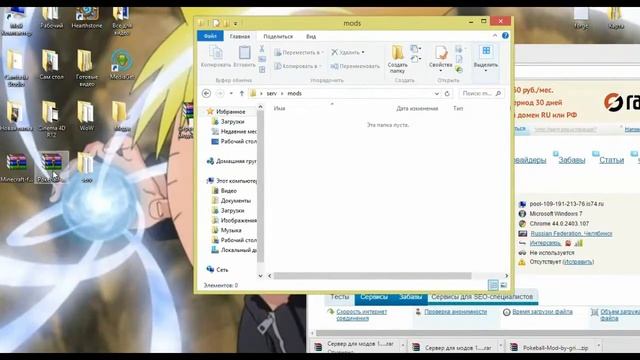Image resolution: width=640 pixels, height=360 pixels.
Task: Open the Статьи link in the browser
Action: click(611, 160)
